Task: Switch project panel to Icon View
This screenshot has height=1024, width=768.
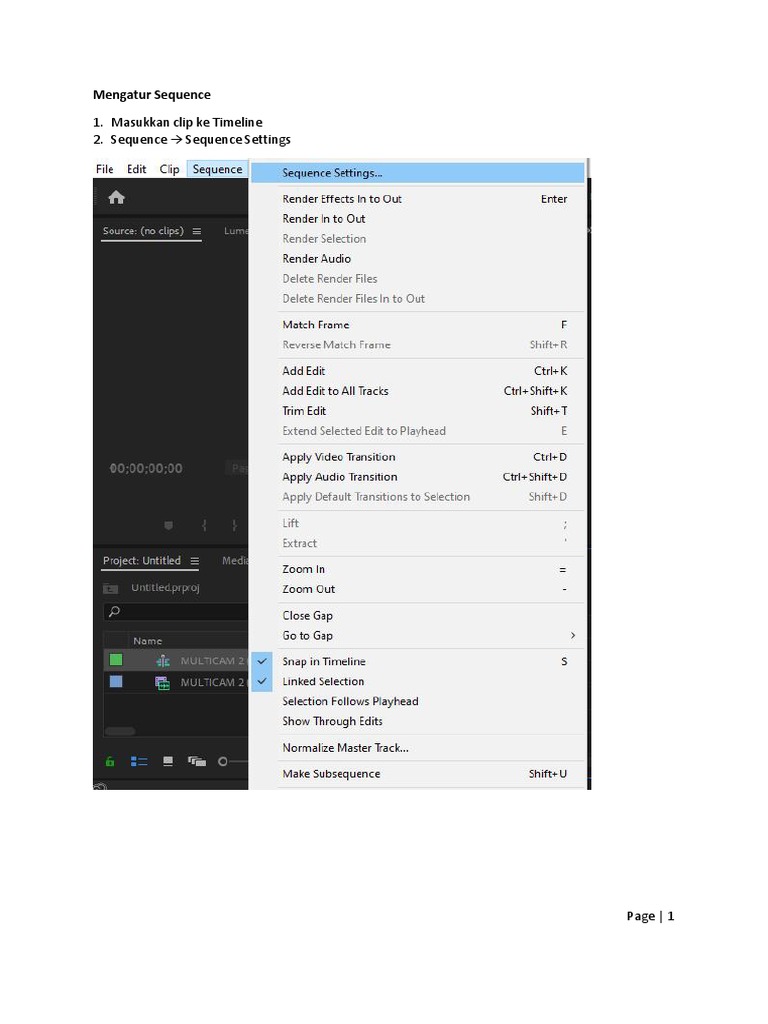Action: (x=168, y=761)
